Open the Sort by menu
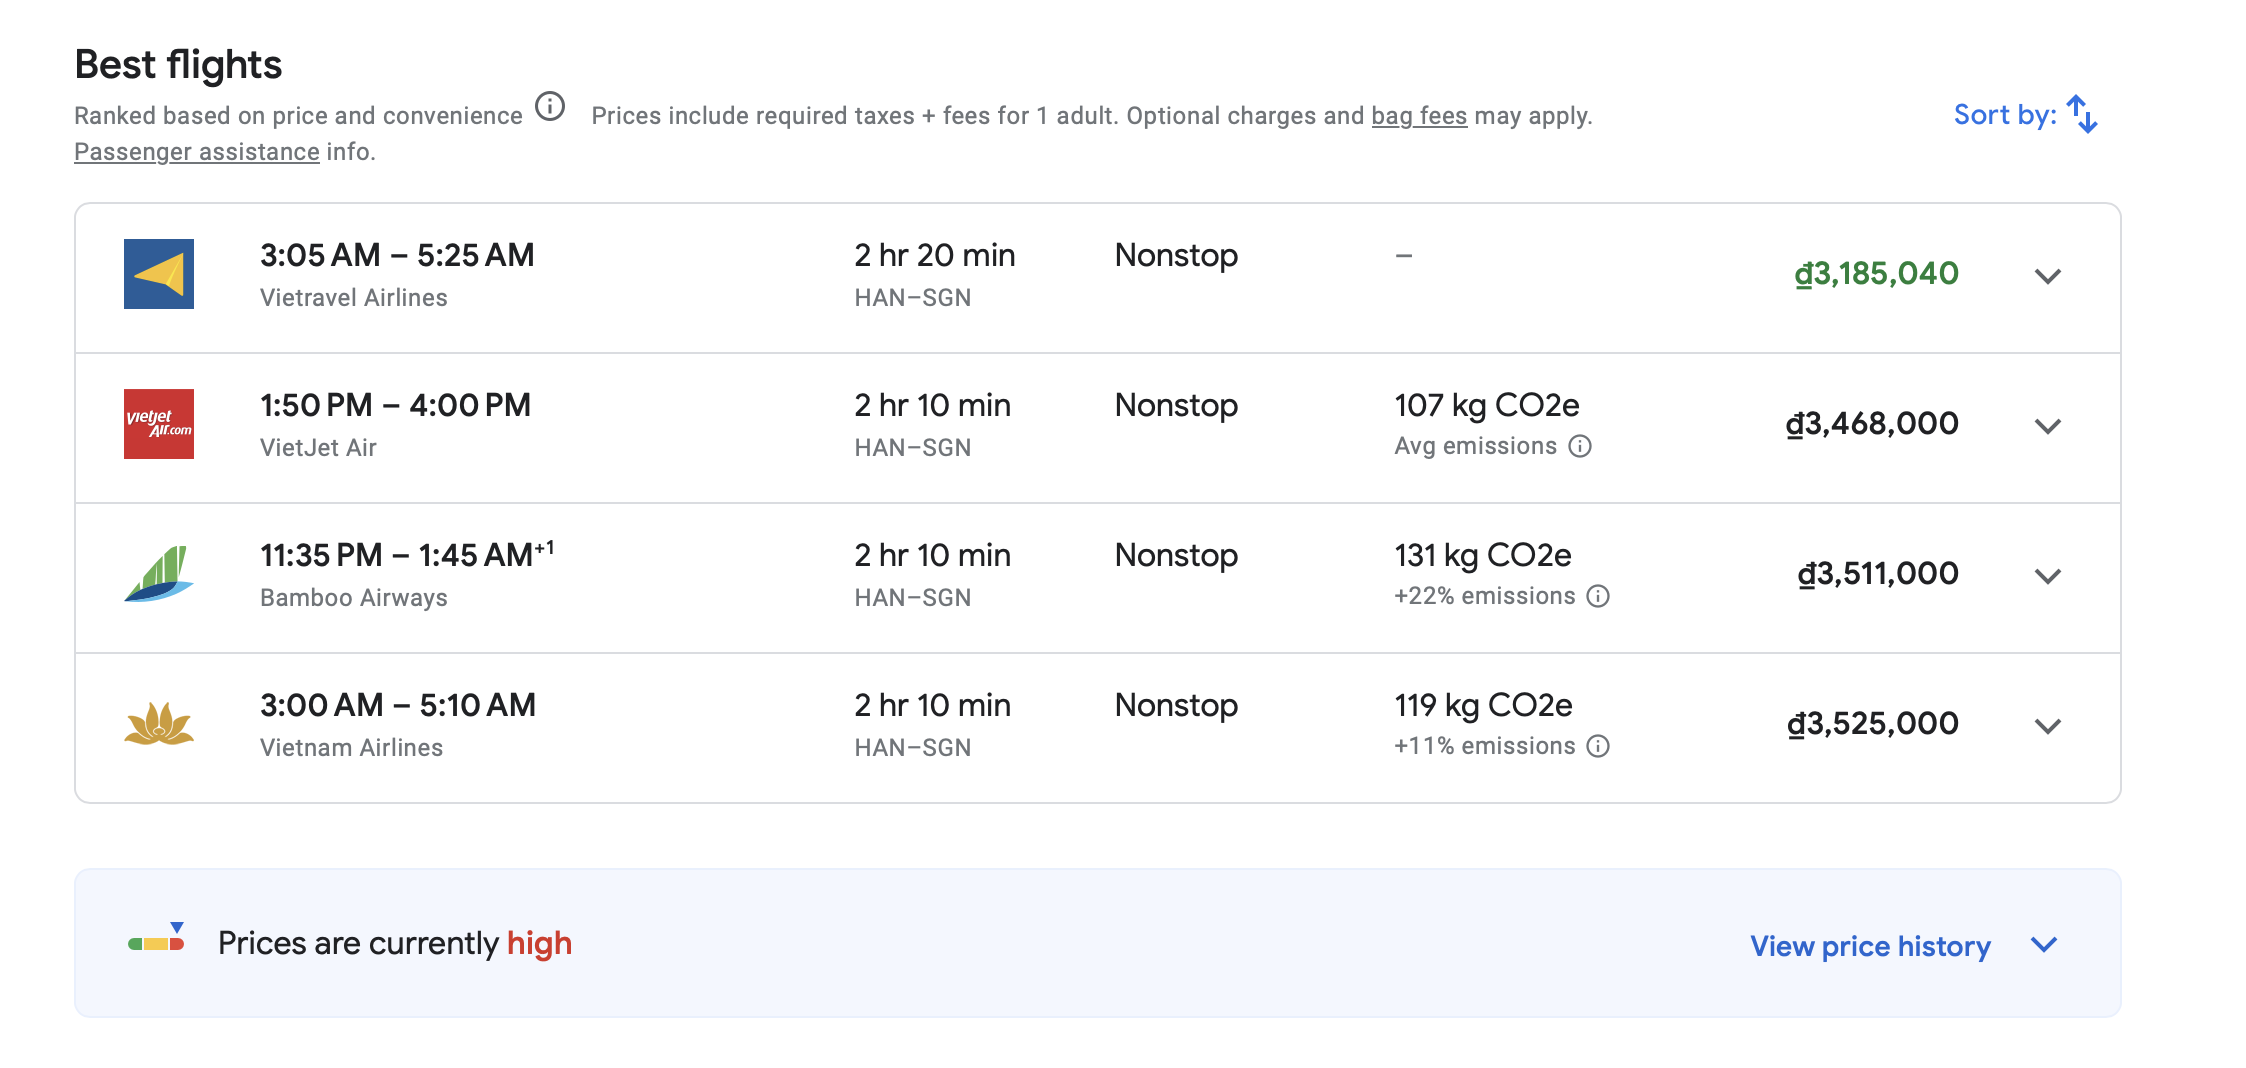 [2025, 115]
